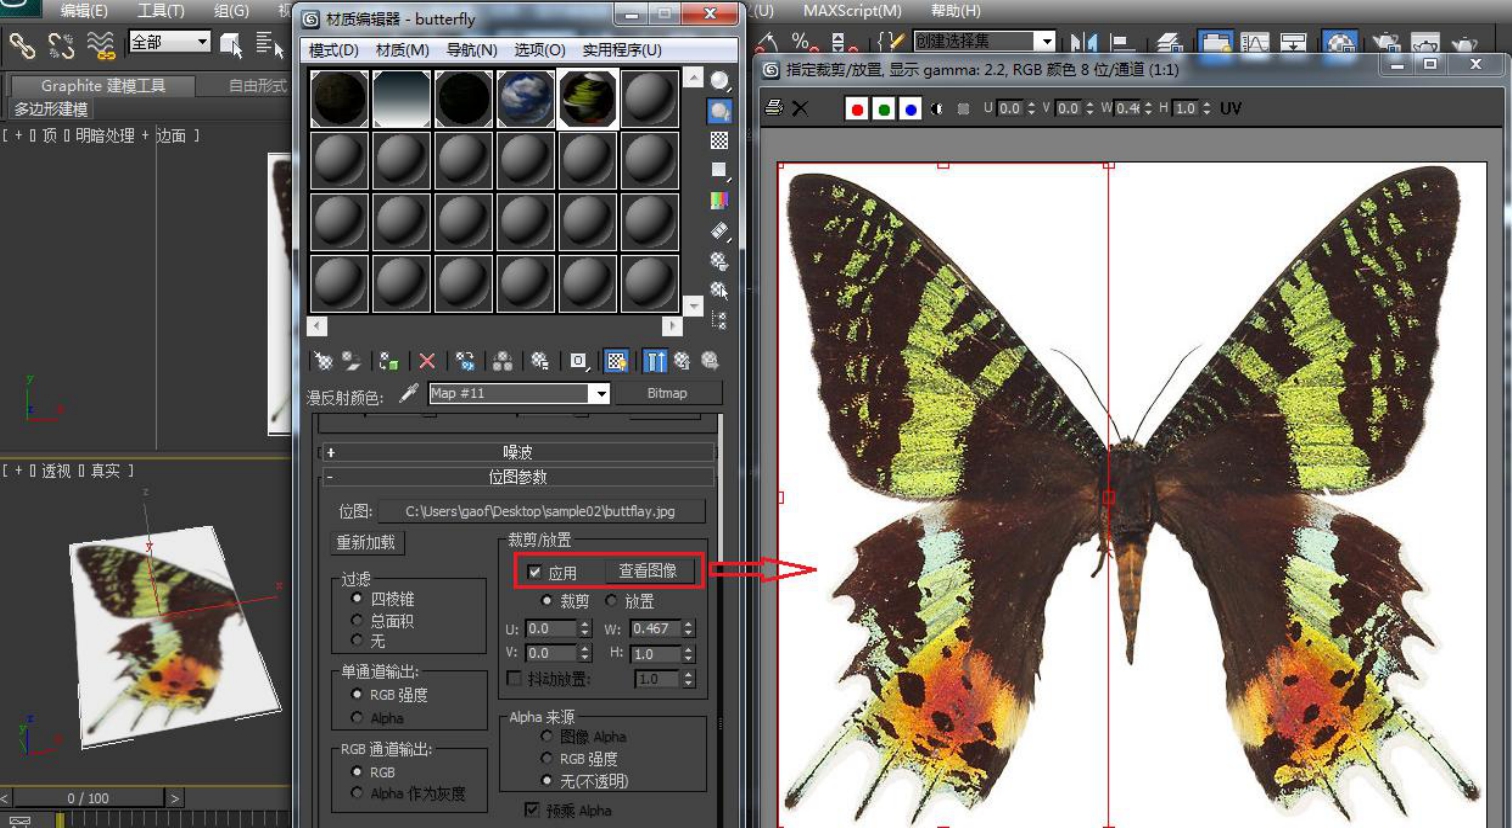The image size is (1512, 828).
Task: Open the Map #11 name dropdown
Action: click(x=600, y=394)
